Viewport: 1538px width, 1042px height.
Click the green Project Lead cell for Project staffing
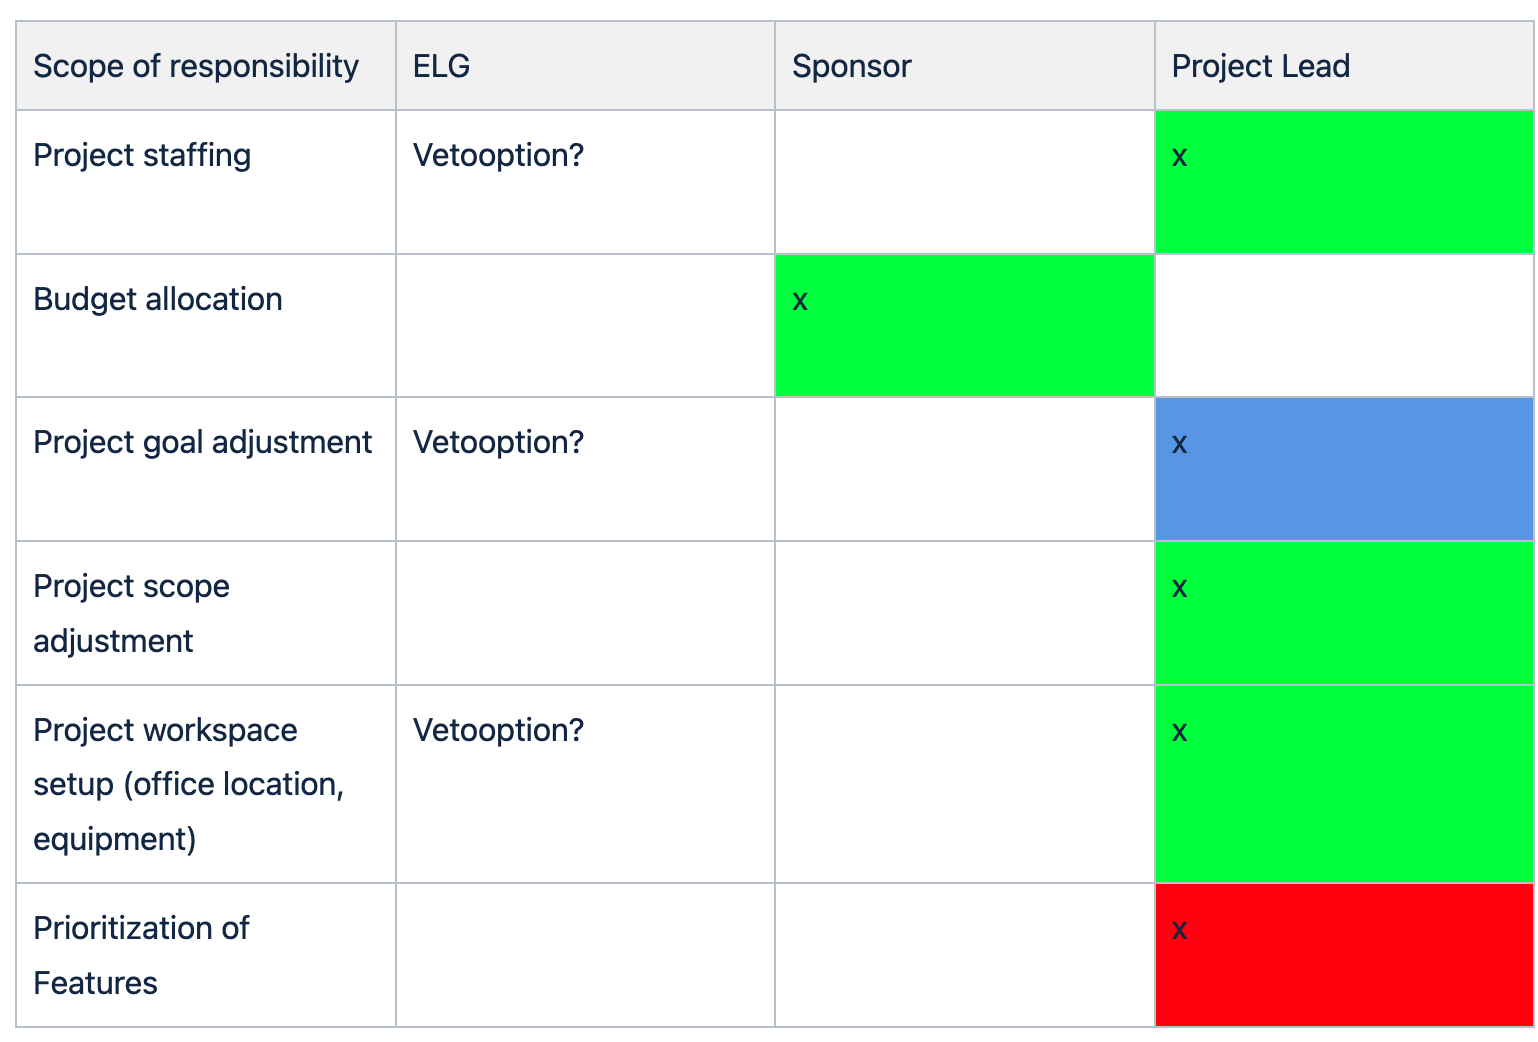(x=1343, y=182)
